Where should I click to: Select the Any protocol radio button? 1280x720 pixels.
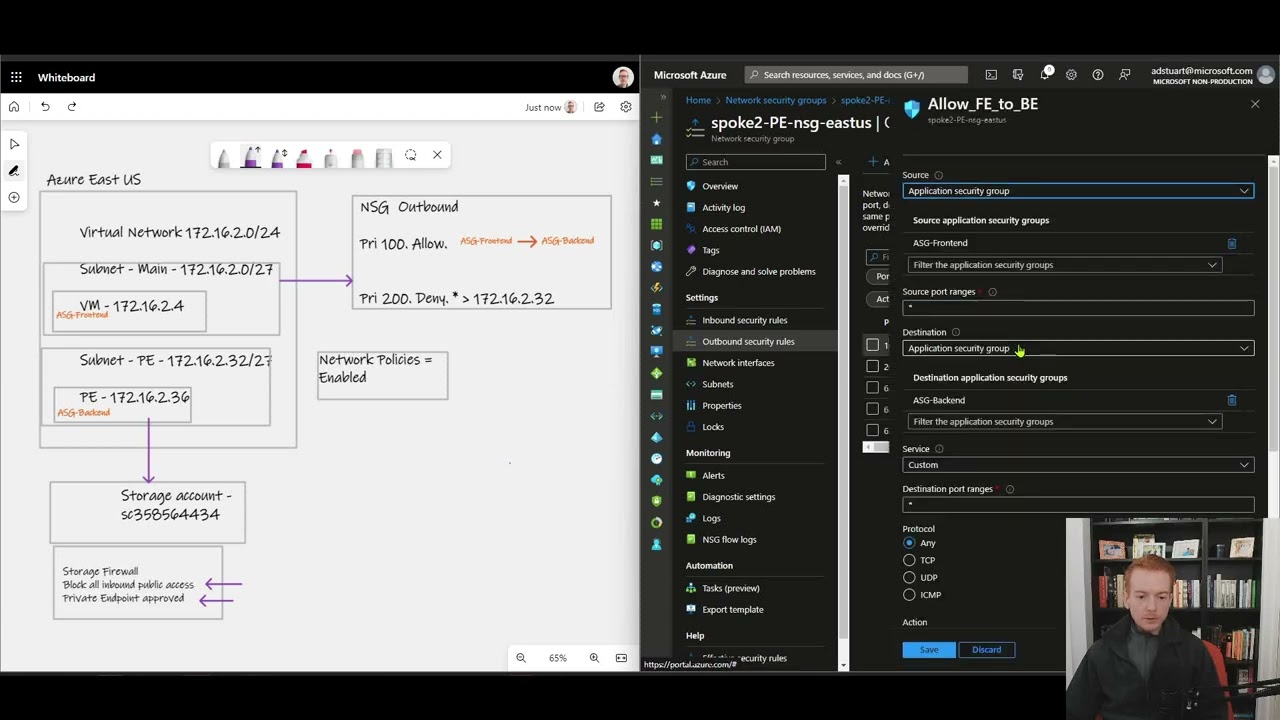tap(909, 543)
